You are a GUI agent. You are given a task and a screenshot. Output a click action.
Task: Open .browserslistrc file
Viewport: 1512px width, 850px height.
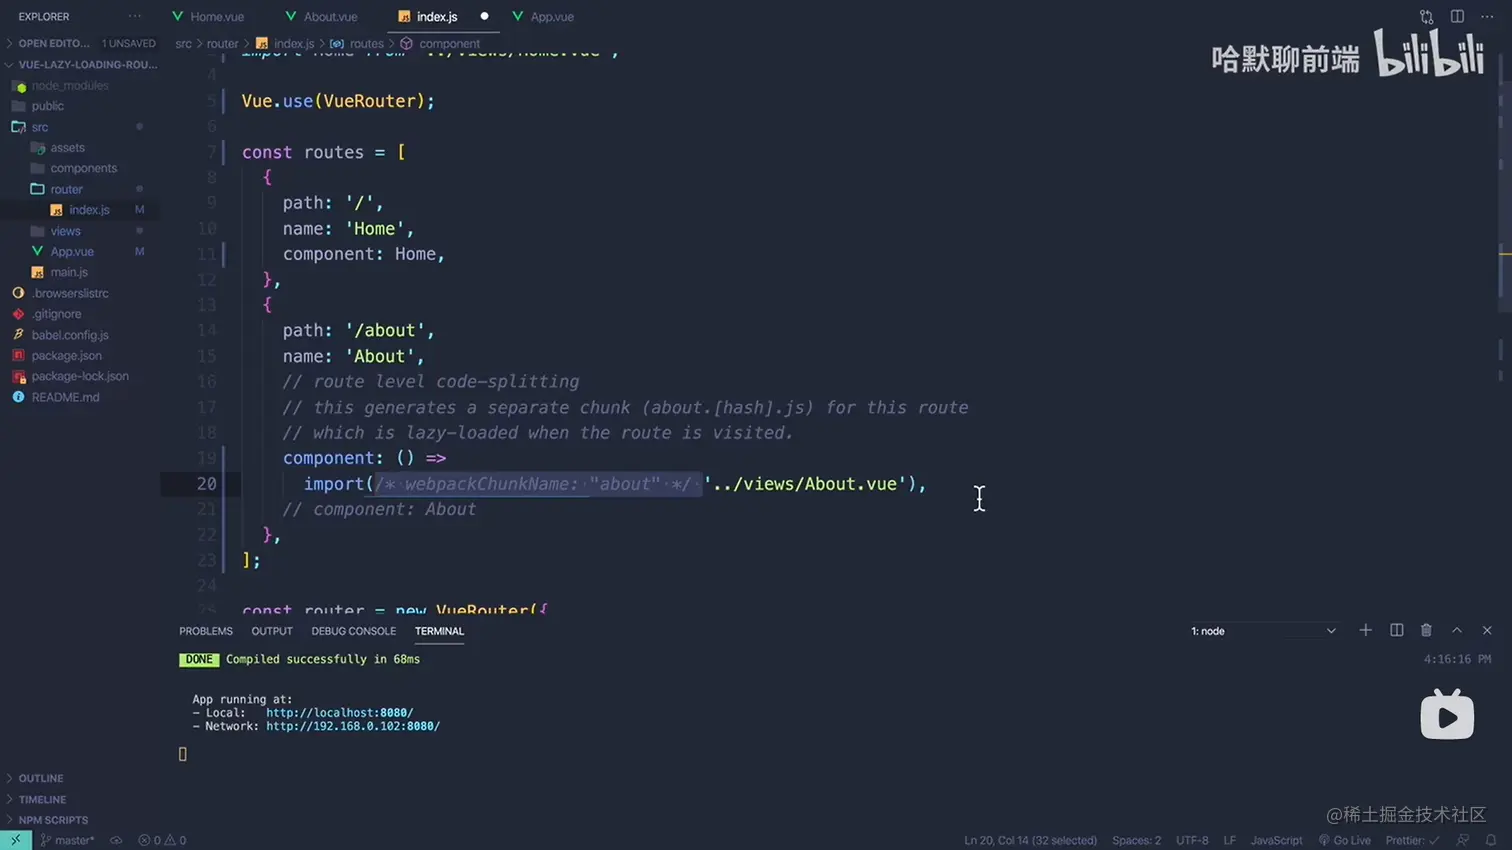tap(80, 293)
